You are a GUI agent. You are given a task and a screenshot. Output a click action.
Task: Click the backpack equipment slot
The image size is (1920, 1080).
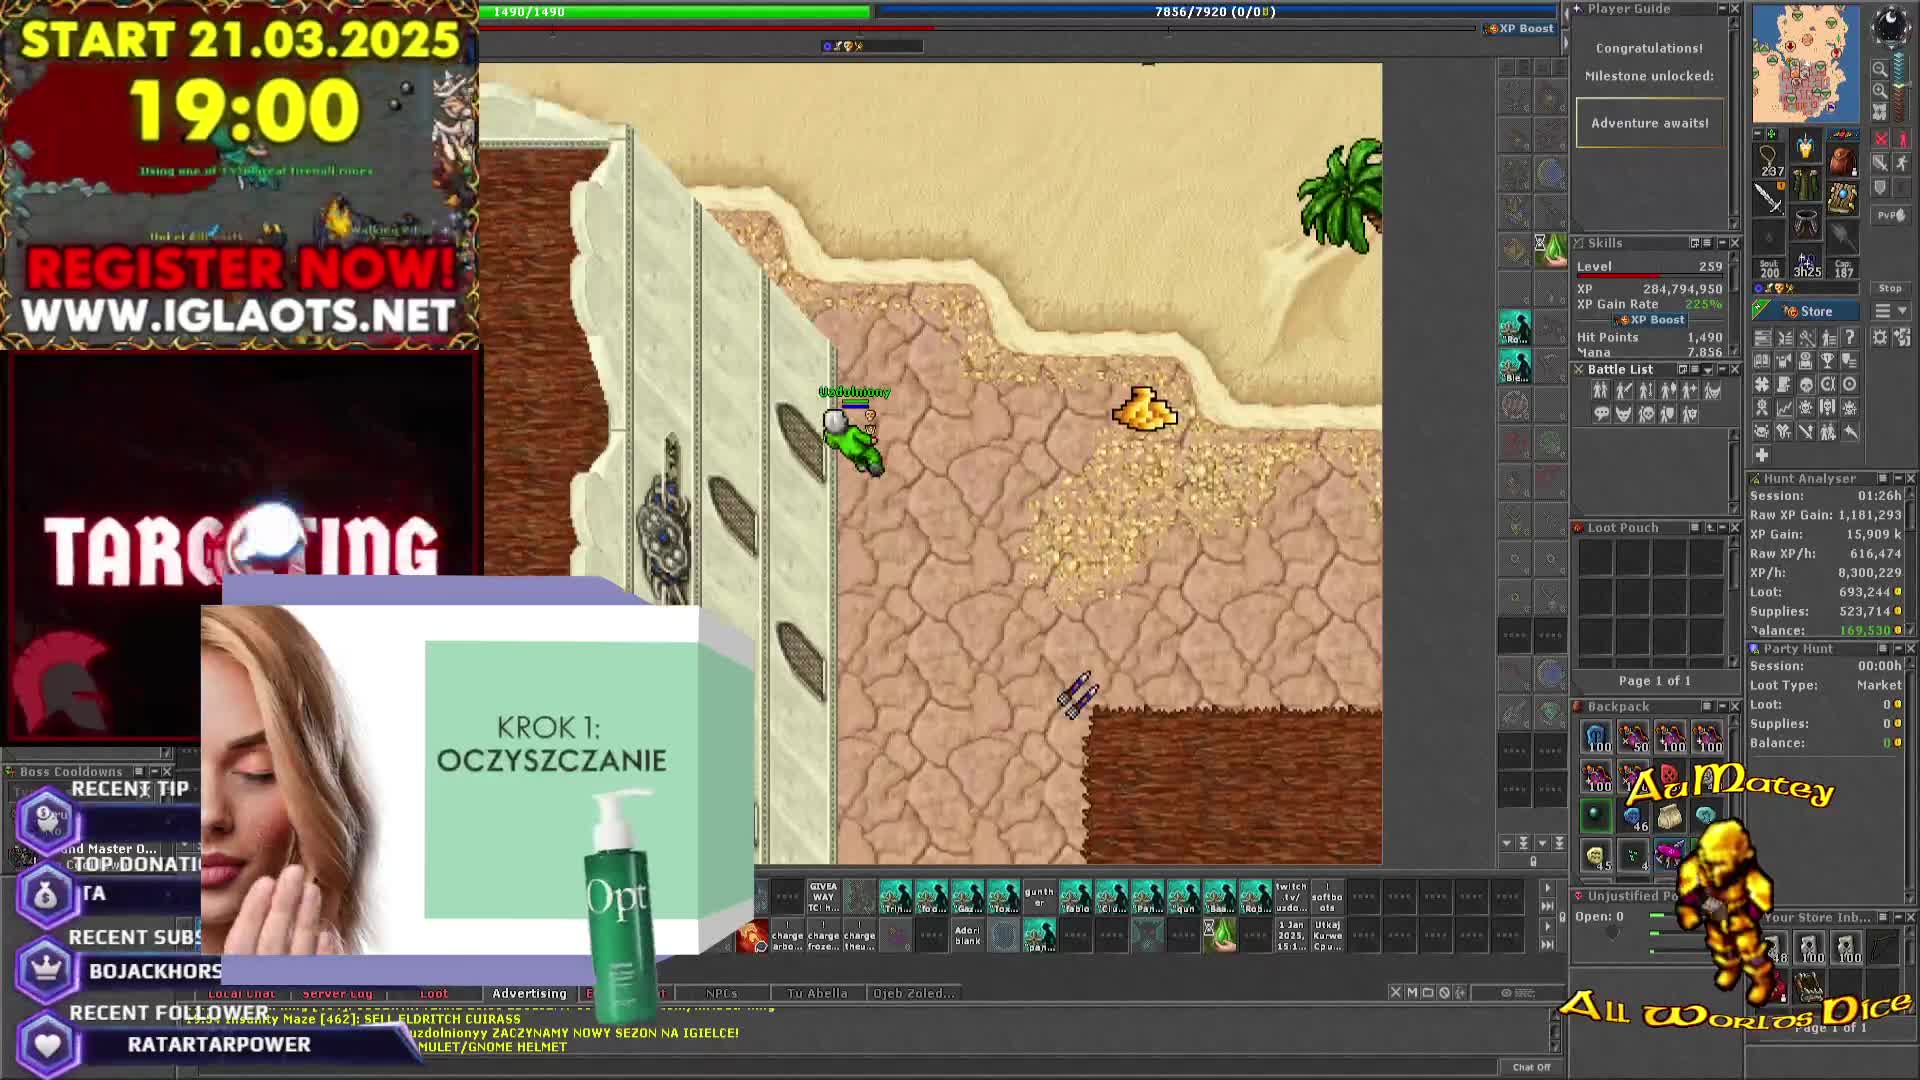pos(1842,161)
